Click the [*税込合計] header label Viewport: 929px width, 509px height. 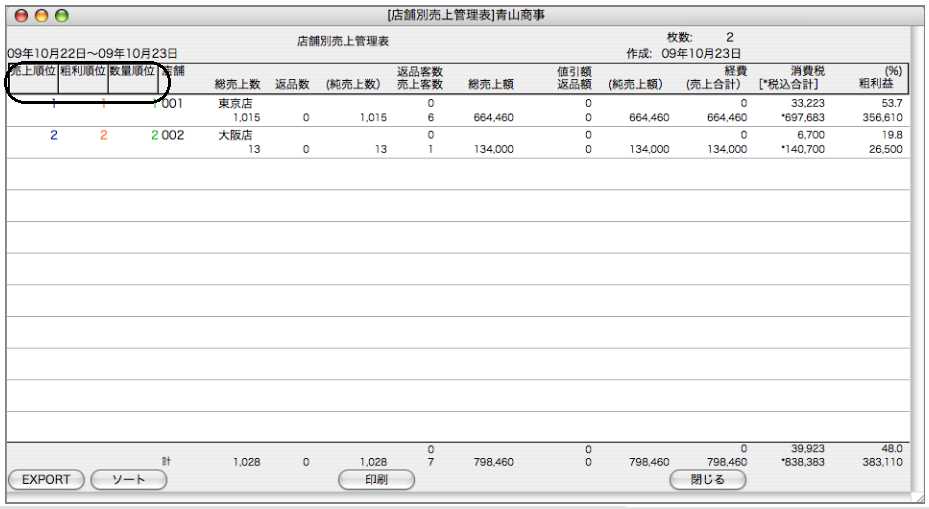tap(789, 84)
